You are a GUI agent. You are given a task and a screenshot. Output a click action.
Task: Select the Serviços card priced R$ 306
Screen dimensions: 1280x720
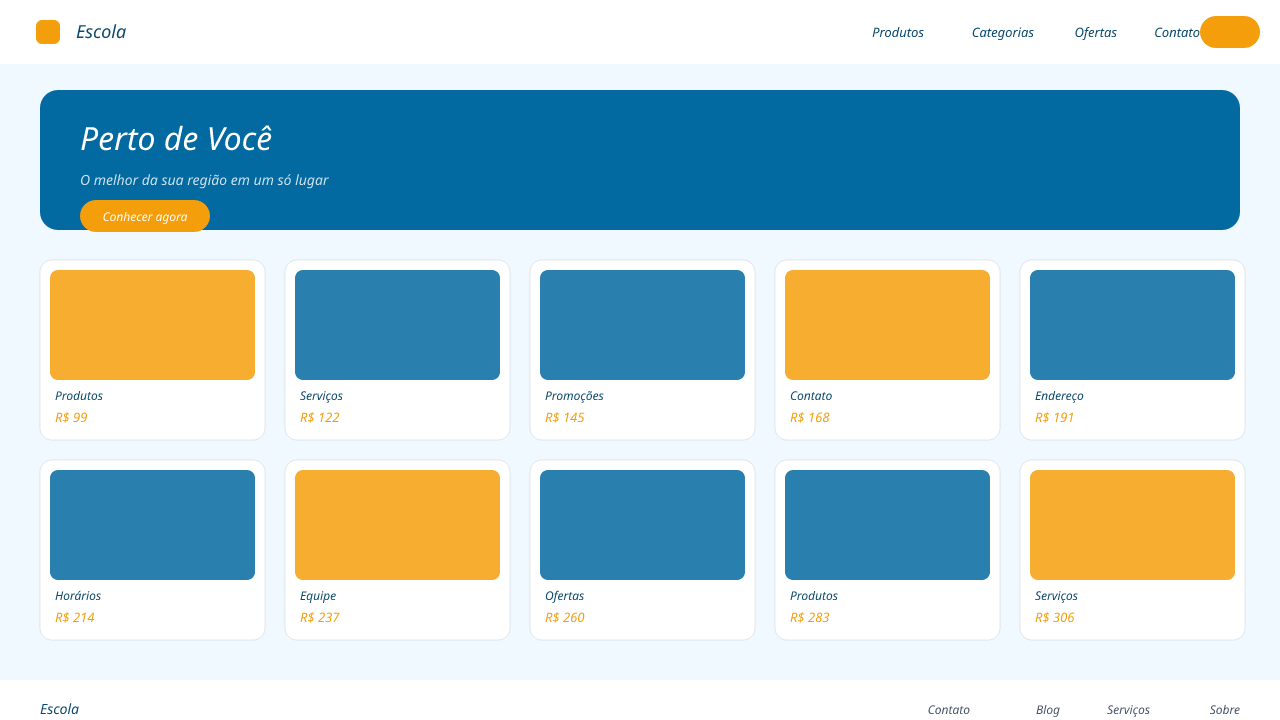click(x=1132, y=550)
